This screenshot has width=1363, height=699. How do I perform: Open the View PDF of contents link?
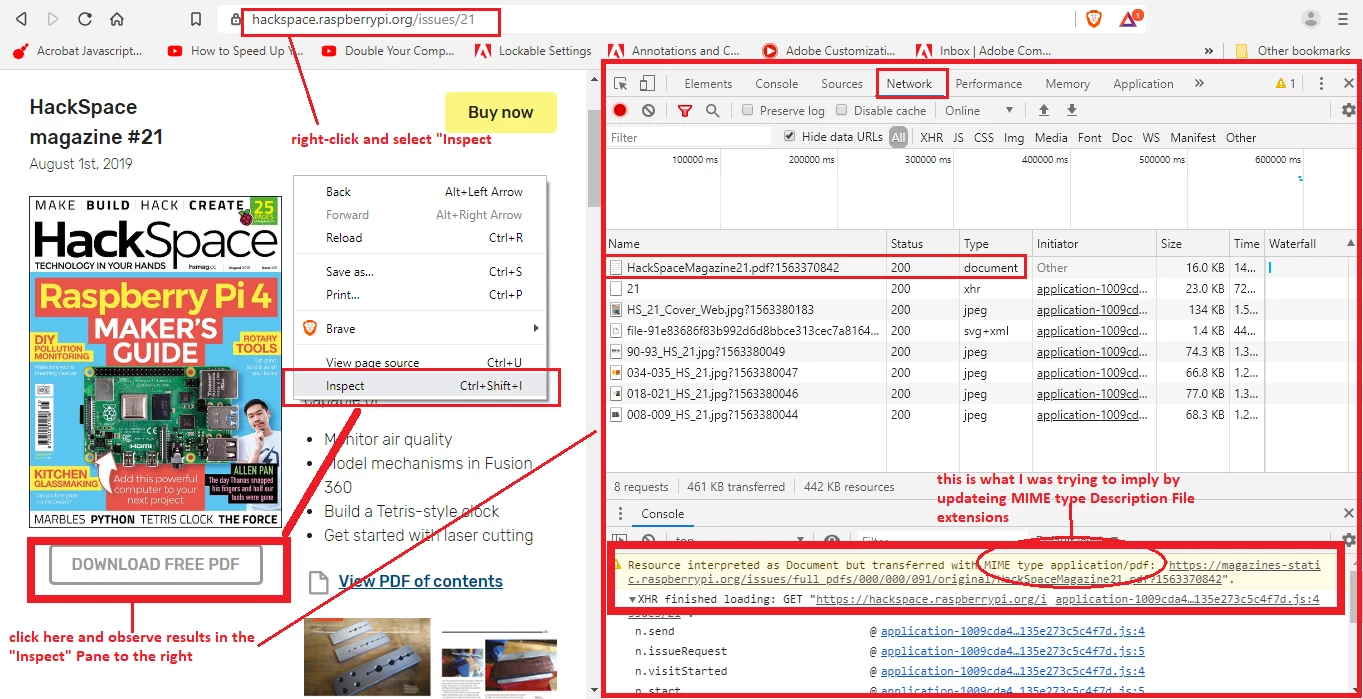coord(420,581)
